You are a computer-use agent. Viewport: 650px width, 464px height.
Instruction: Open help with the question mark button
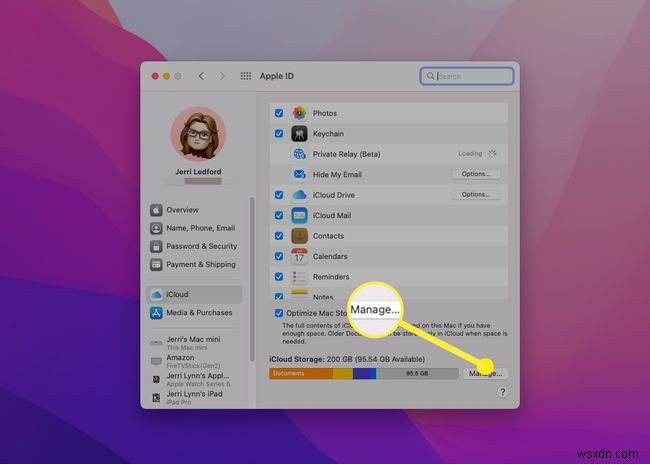(x=502, y=392)
